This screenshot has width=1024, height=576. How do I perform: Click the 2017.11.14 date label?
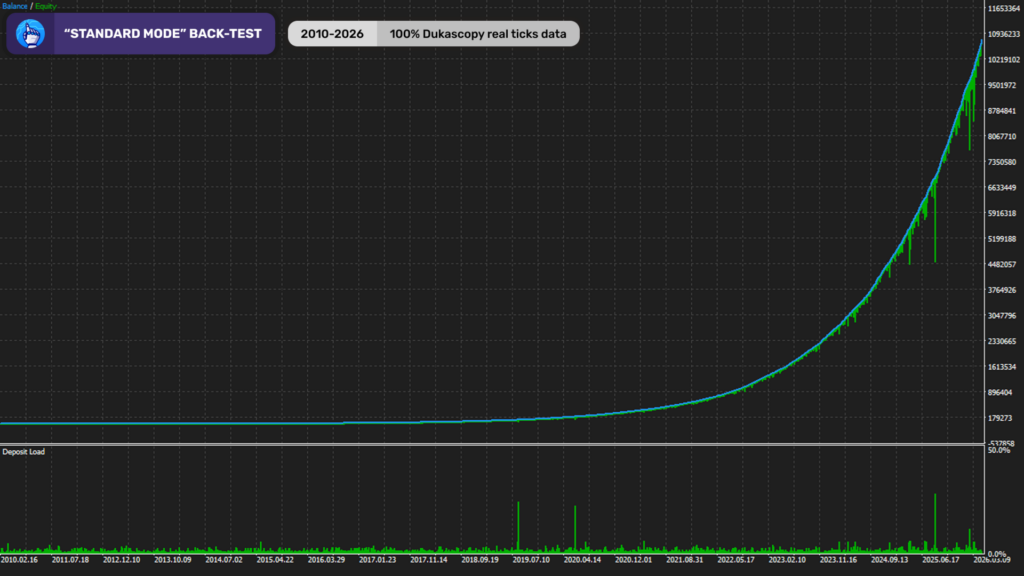(x=429, y=560)
